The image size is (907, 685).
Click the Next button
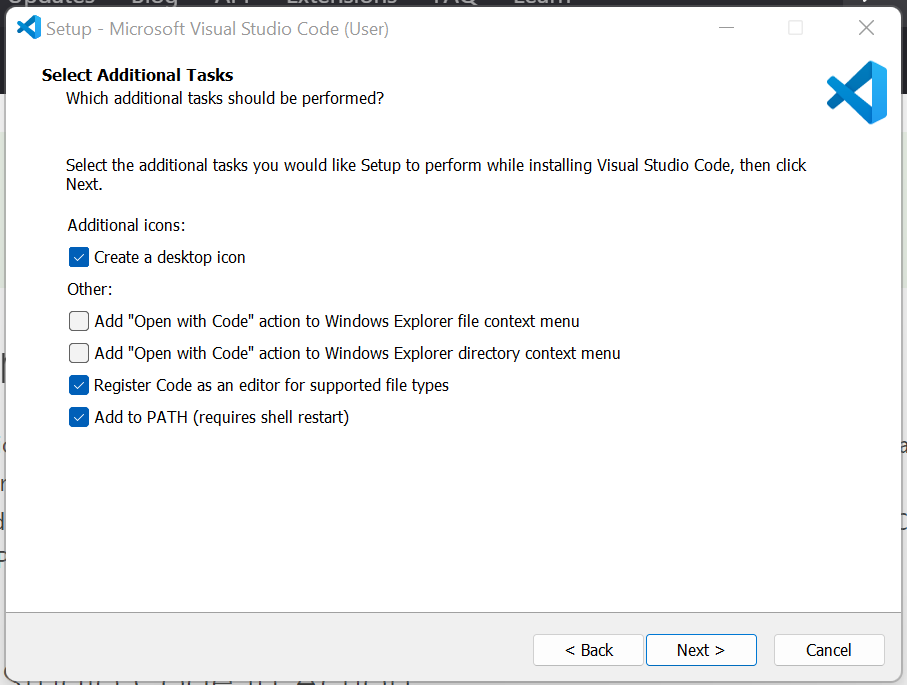click(701, 650)
